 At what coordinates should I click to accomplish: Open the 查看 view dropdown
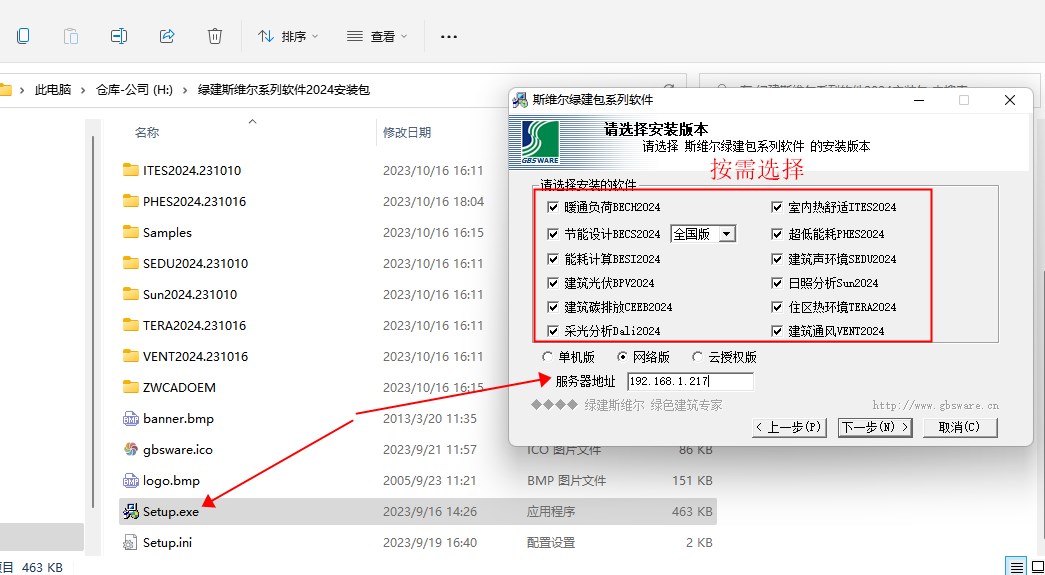(x=377, y=37)
